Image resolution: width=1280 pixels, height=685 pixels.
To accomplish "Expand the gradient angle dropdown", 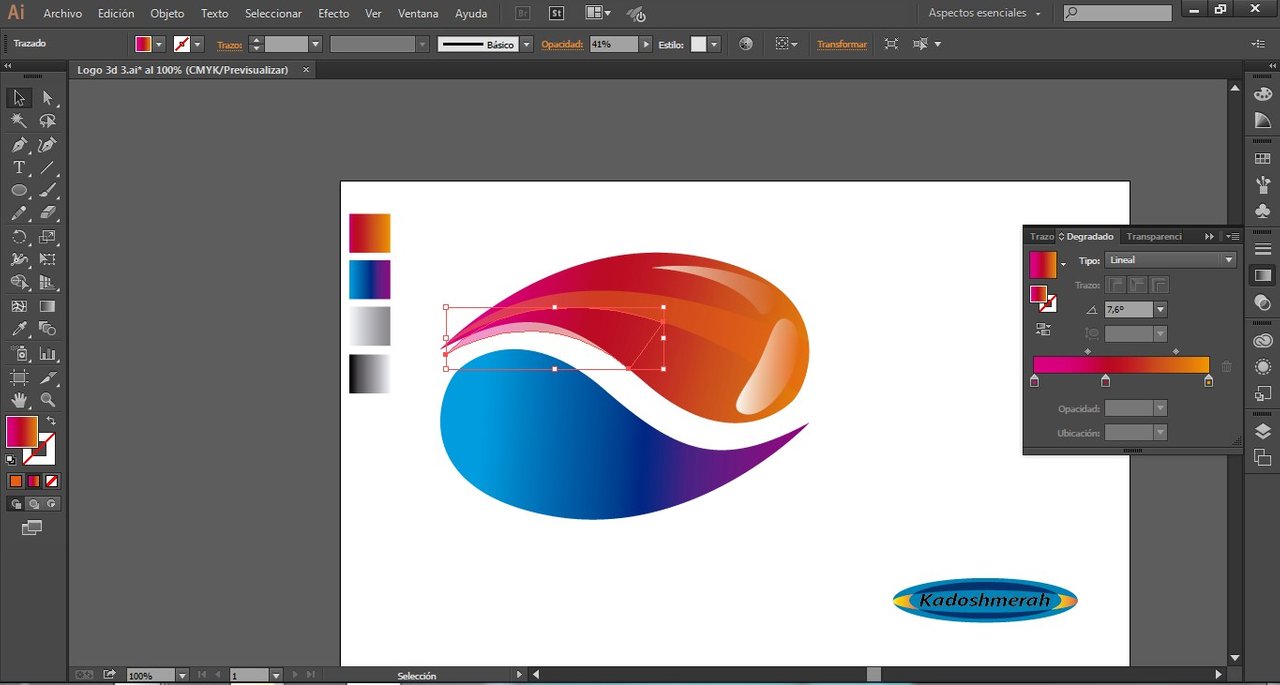I will [x=1160, y=310].
